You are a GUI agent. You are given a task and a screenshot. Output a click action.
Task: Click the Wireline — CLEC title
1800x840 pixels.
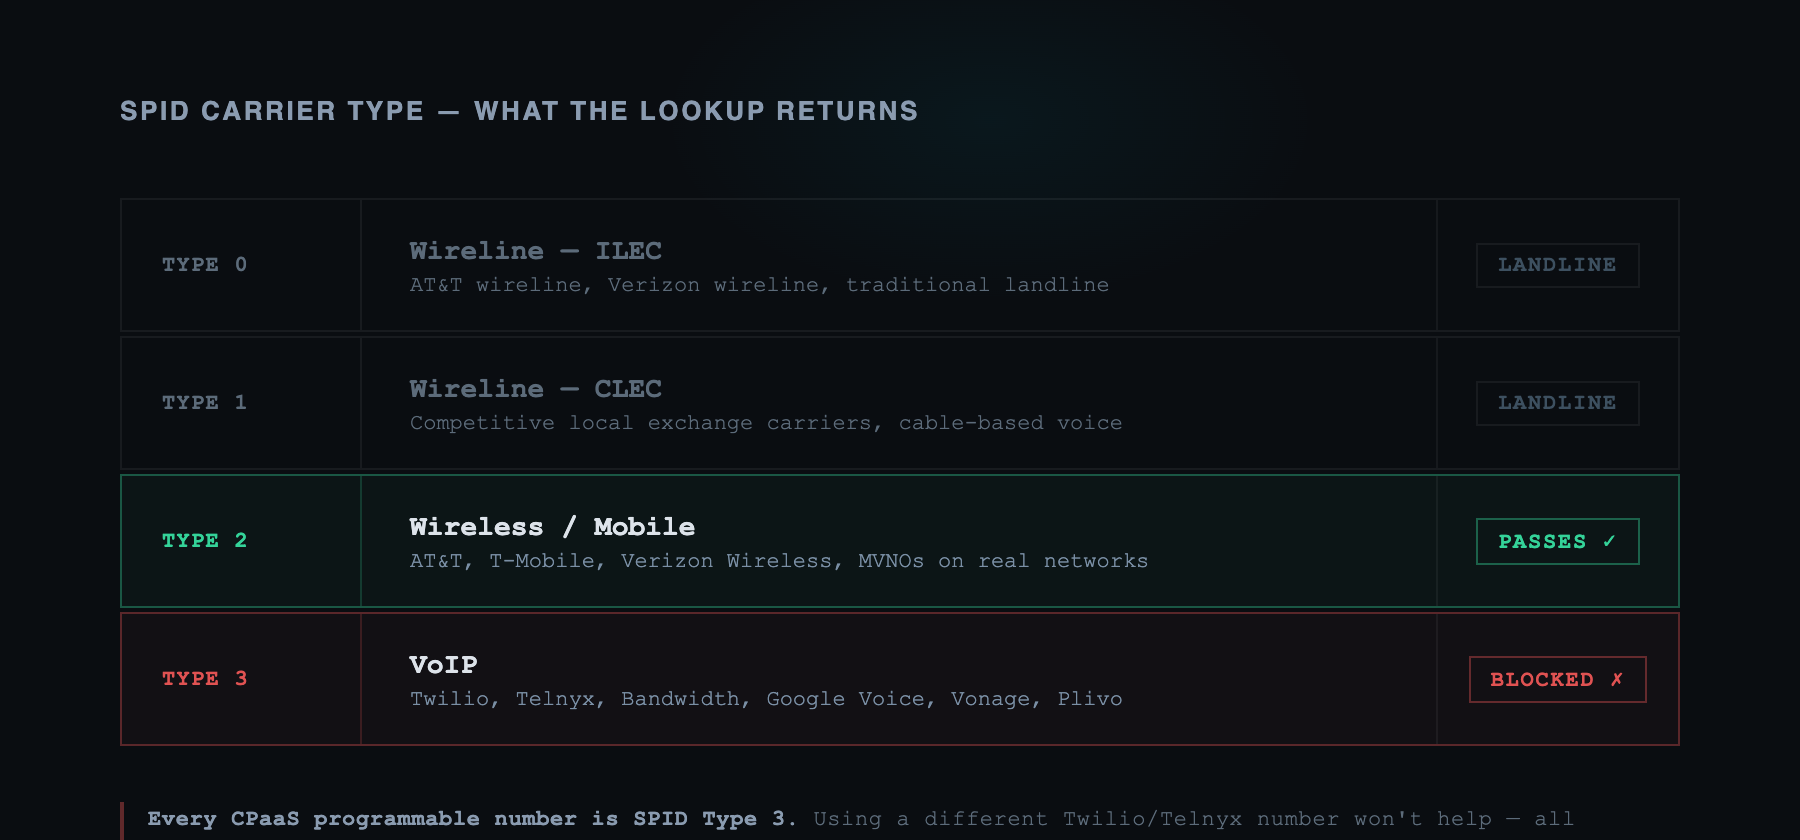[x=535, y=389]
